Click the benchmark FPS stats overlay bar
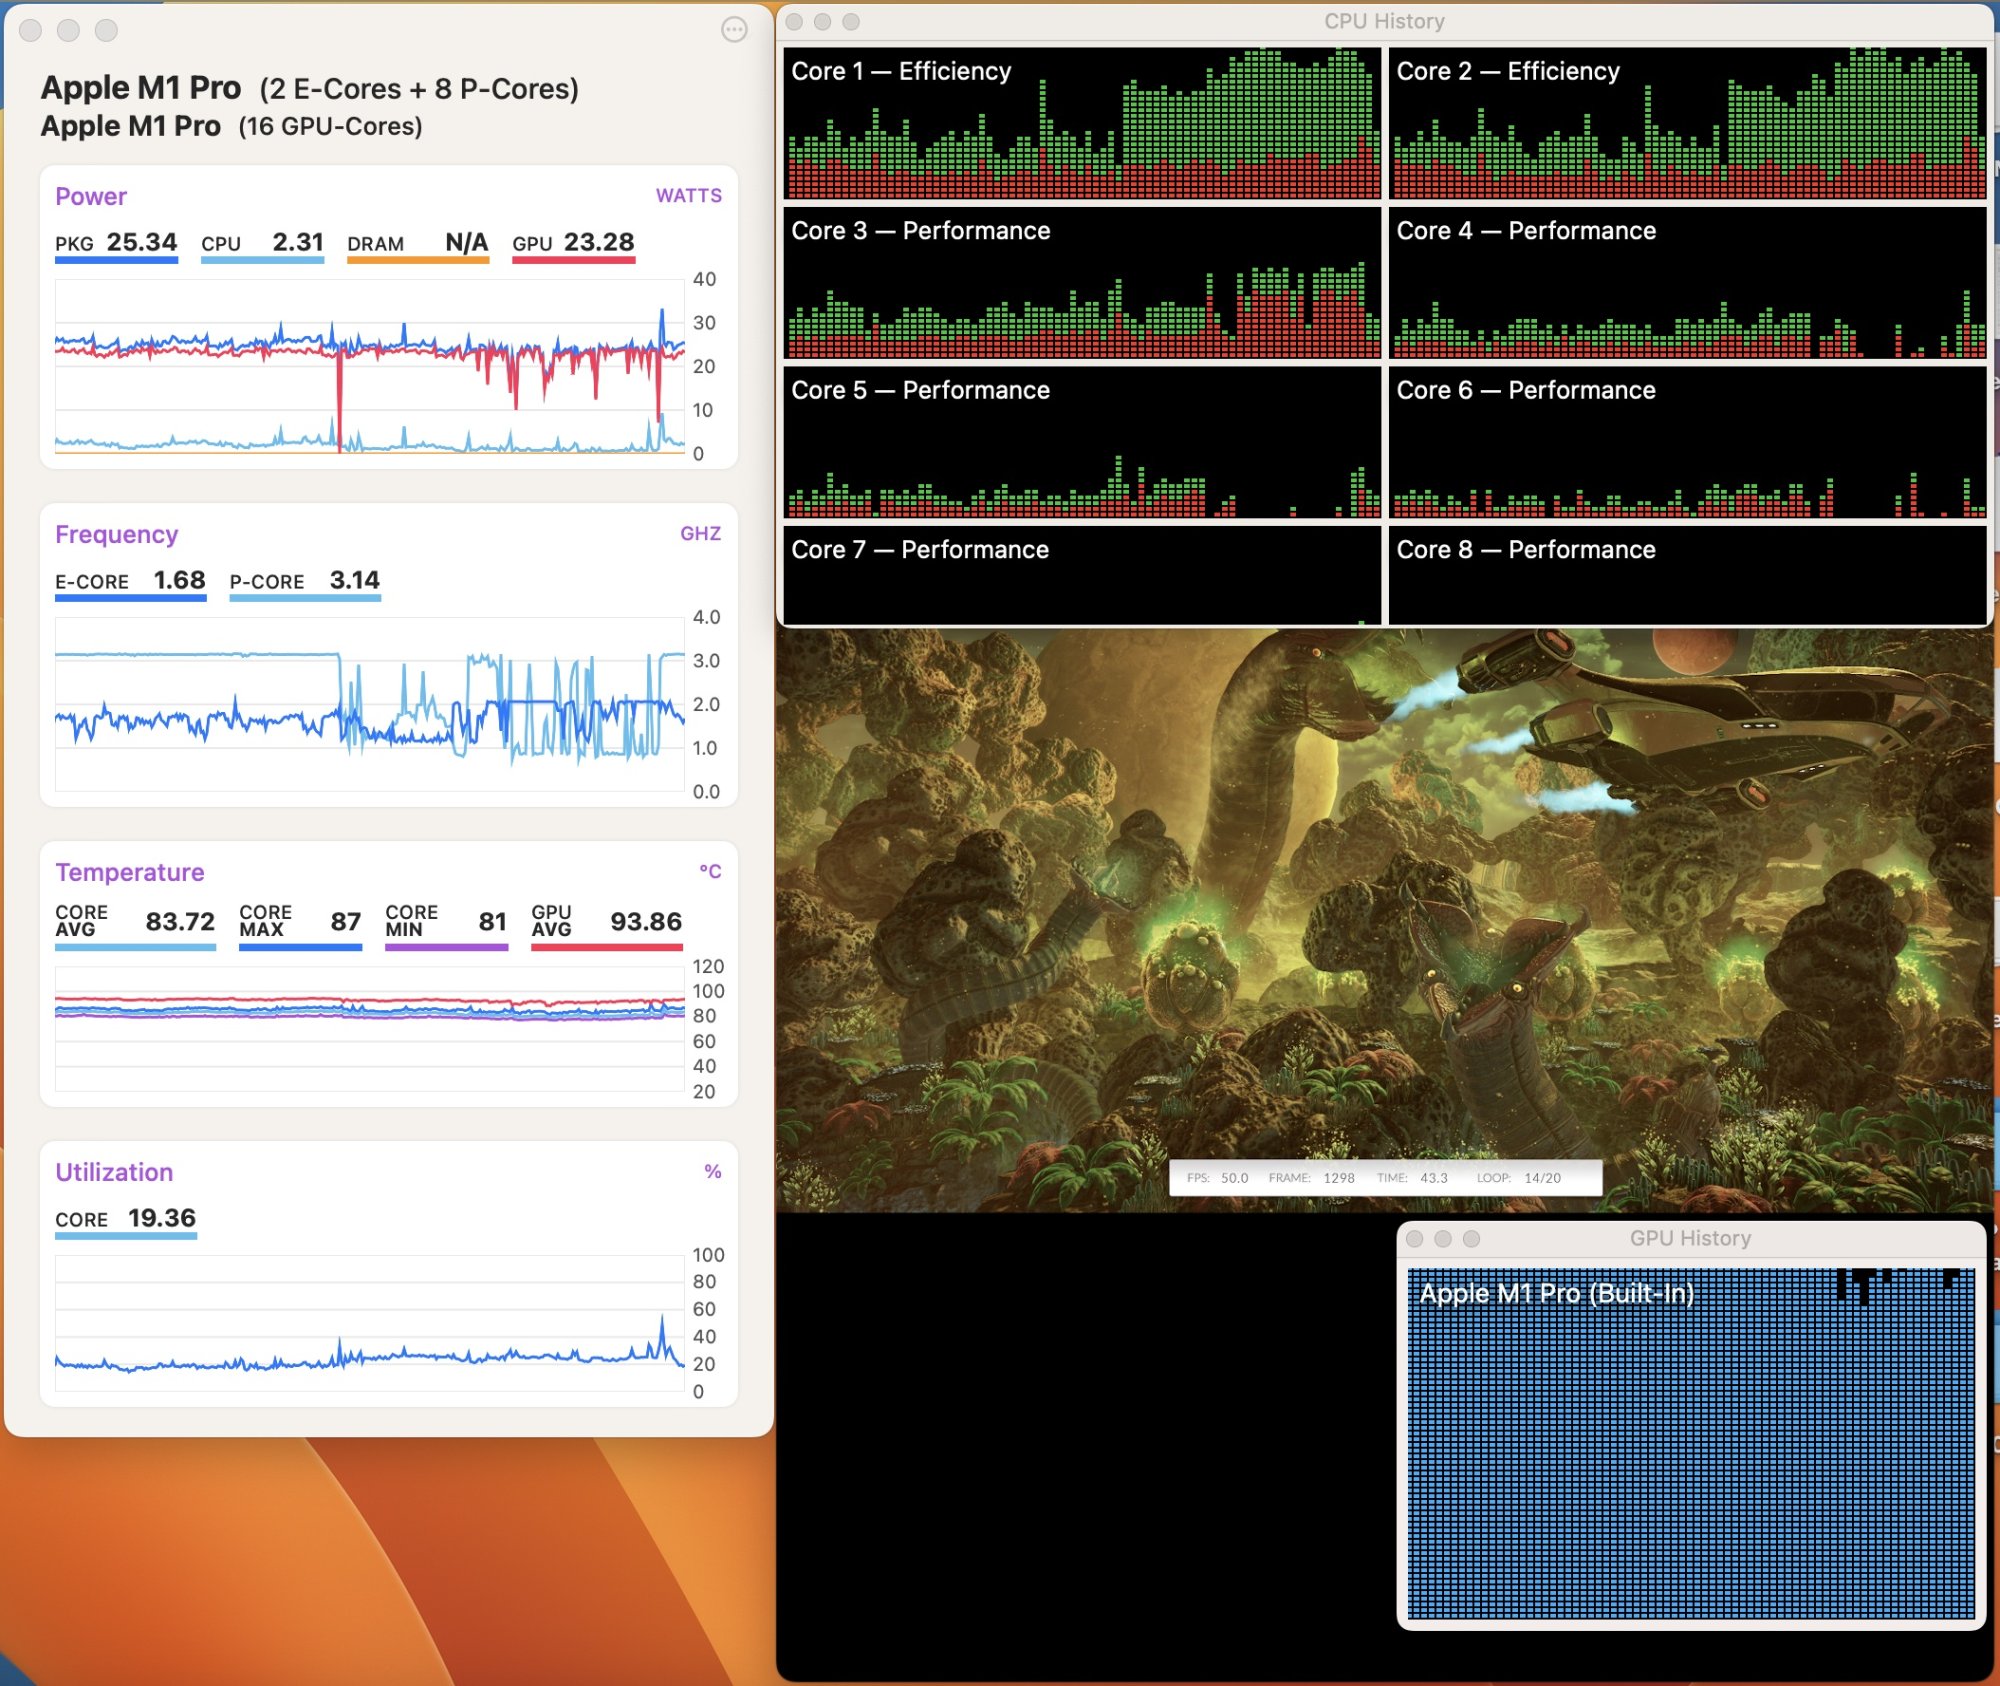2000x1686 pixels. 1385,1178
